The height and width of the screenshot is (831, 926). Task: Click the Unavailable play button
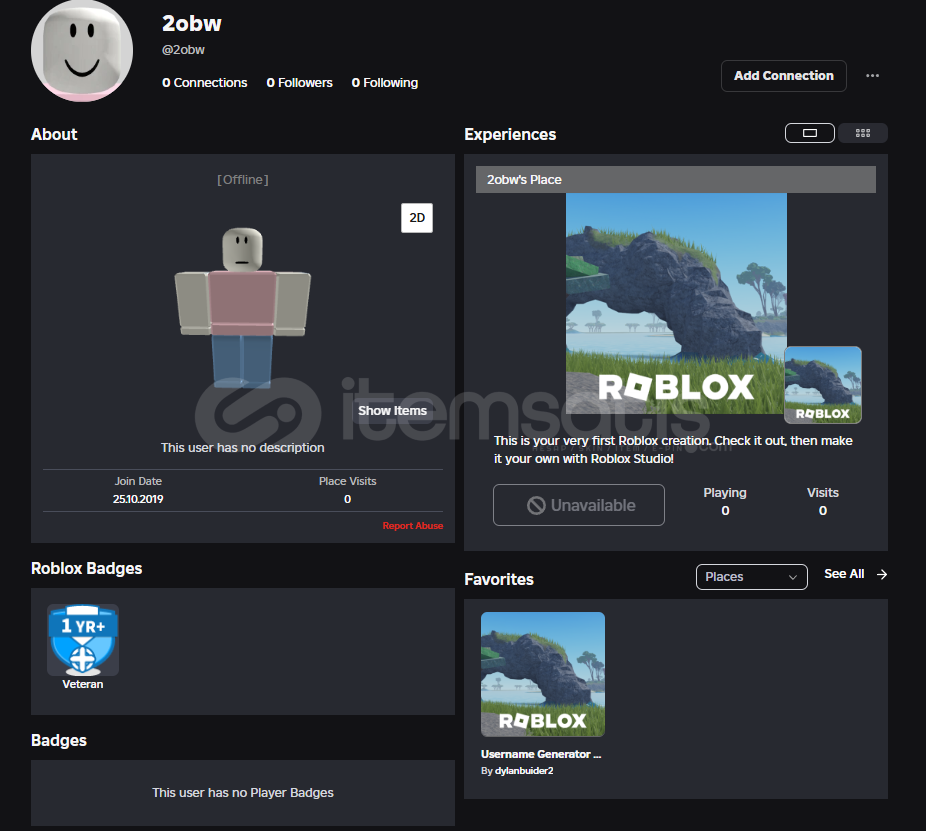click(578, 506)
